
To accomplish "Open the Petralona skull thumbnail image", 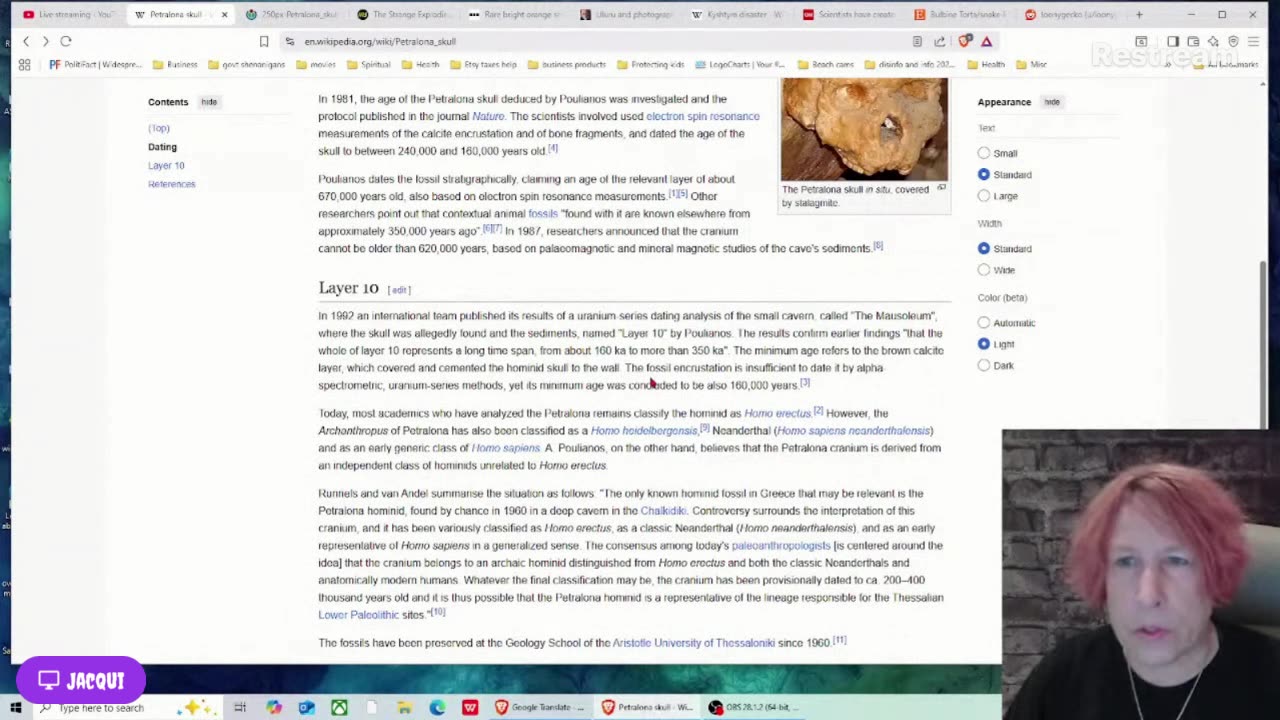I will coord(864,129).
